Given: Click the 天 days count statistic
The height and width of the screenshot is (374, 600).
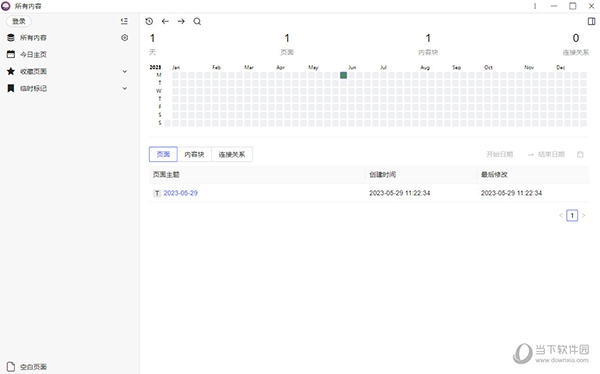Looking at the screenshot, I should pyautogui.click(x=152, y=44).
